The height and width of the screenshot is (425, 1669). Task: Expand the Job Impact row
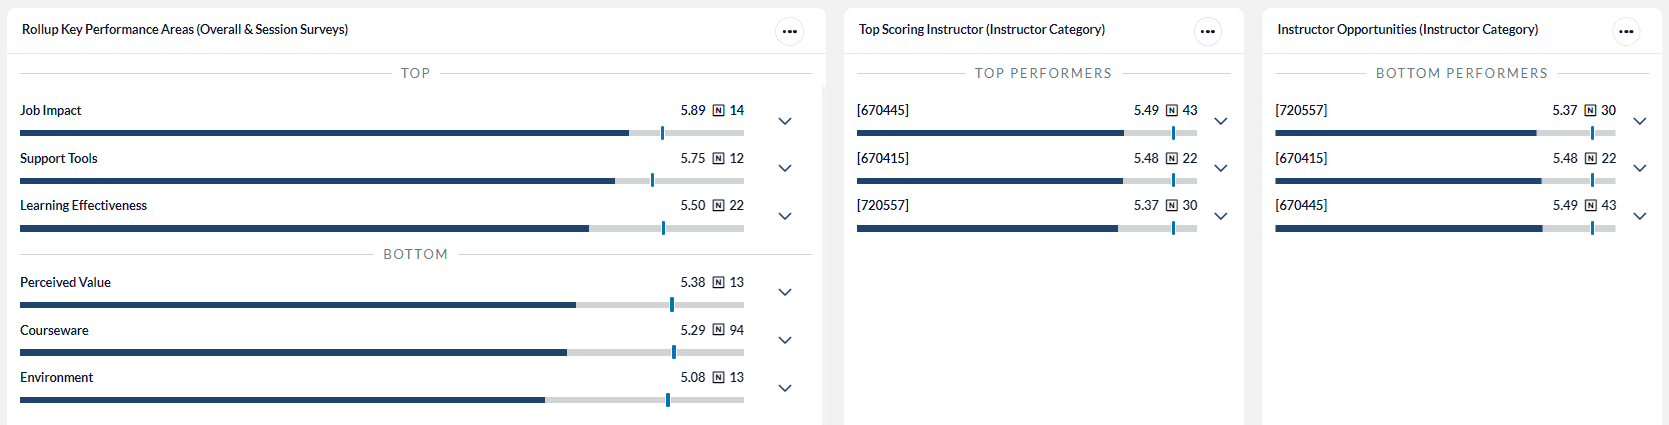(785, 121)
